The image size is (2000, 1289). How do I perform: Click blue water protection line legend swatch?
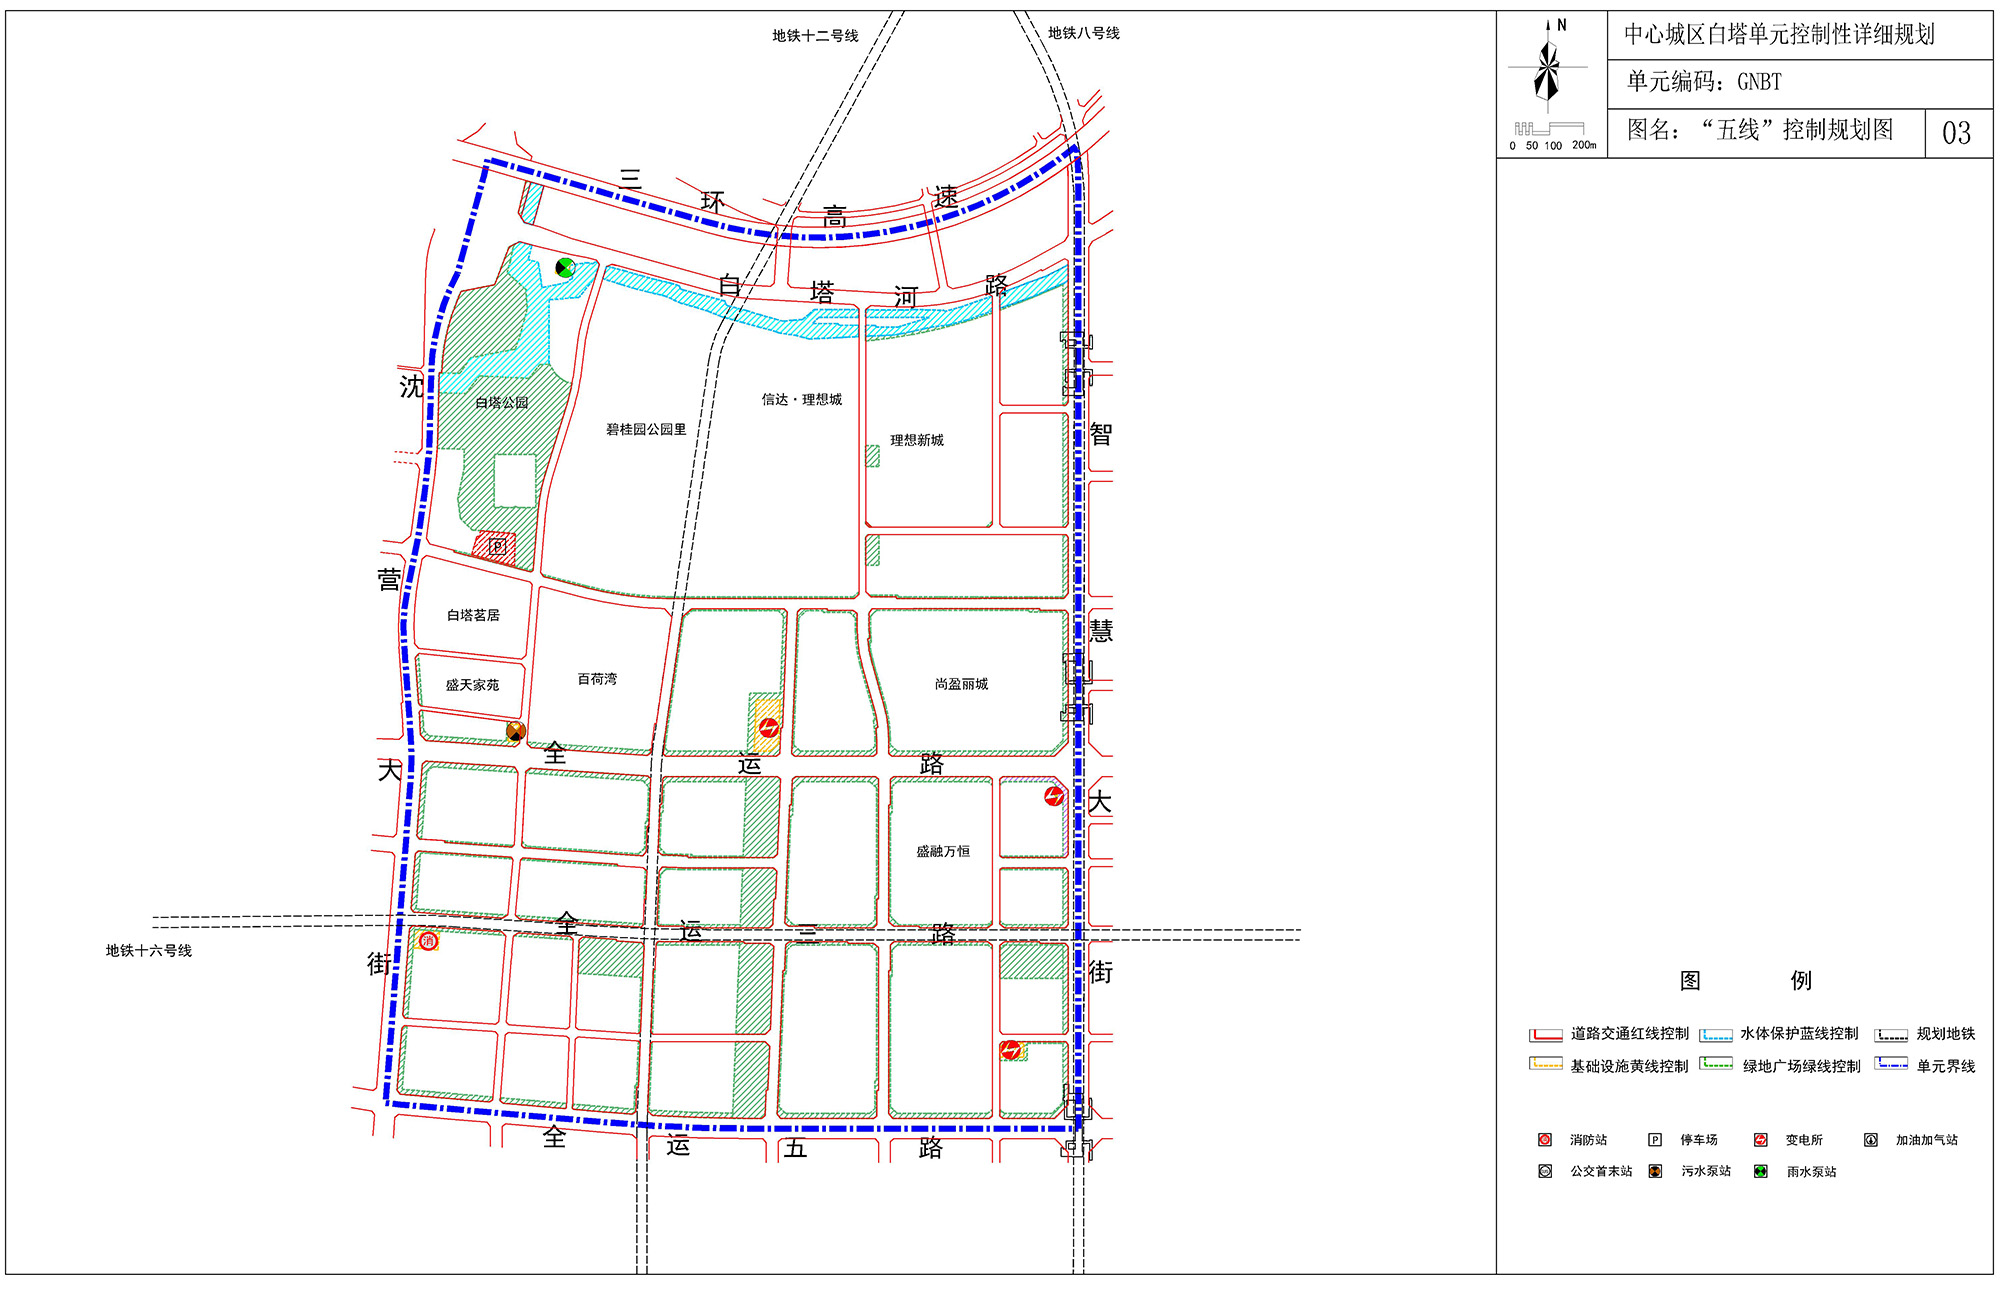1716,1035
